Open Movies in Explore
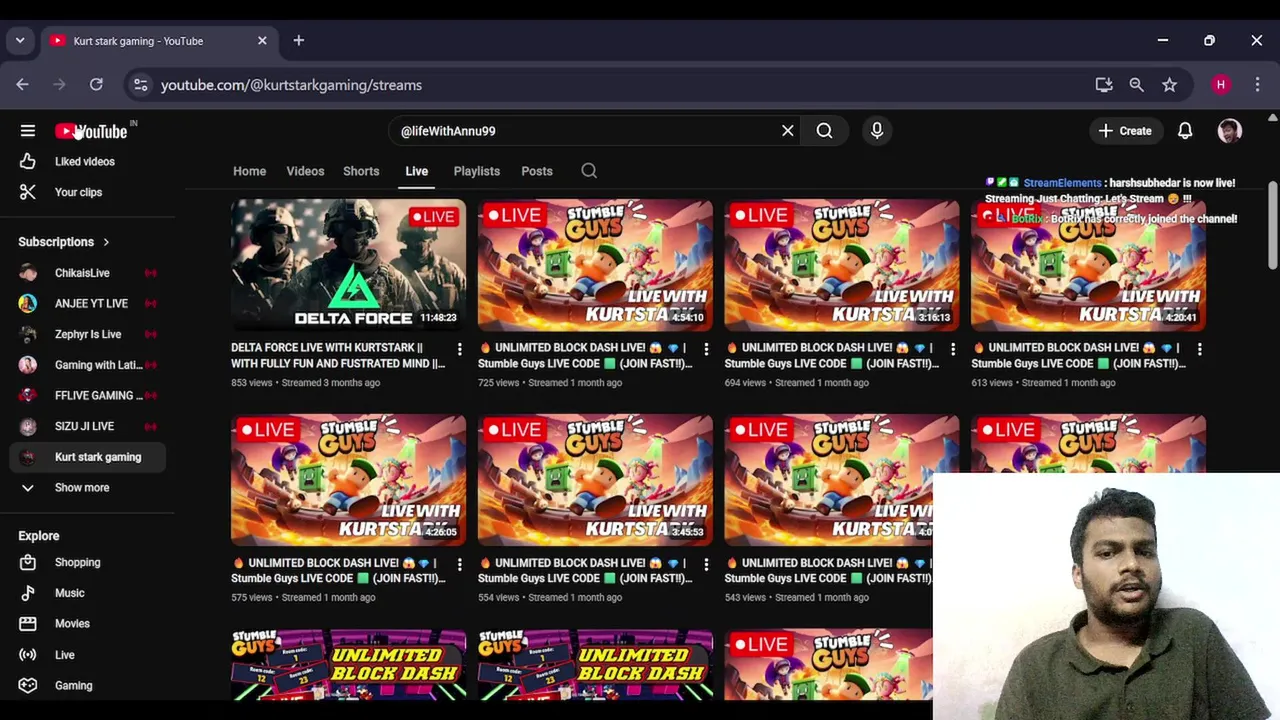Image resolution: width=1280 pixels, height=720 pixels. [x=88, y=623]
